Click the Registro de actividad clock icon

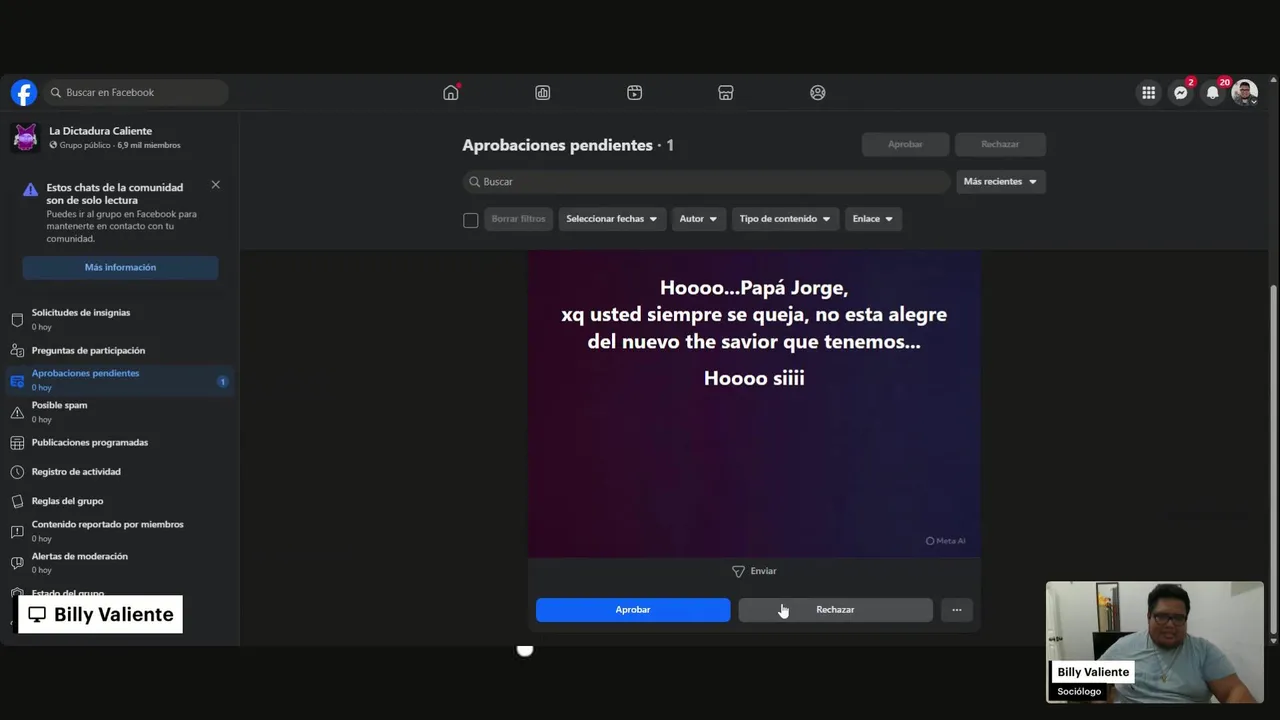17,472
